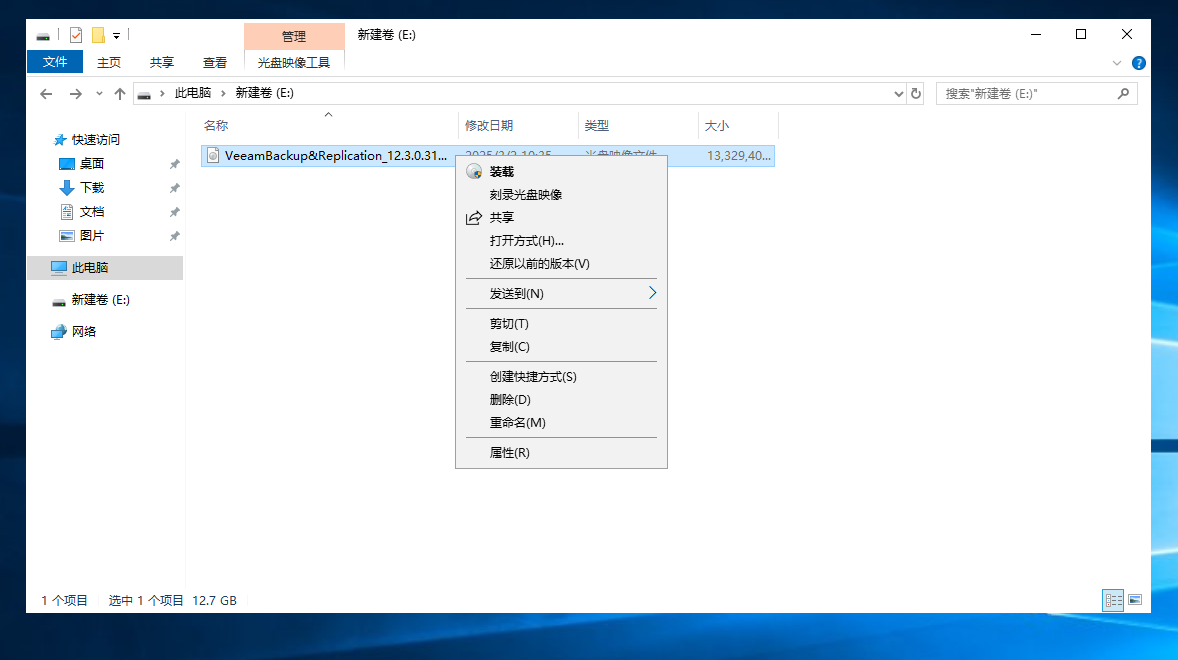Click the drive icon in the address bar
Screen dimensions: 1178x660
click(144, 94)
